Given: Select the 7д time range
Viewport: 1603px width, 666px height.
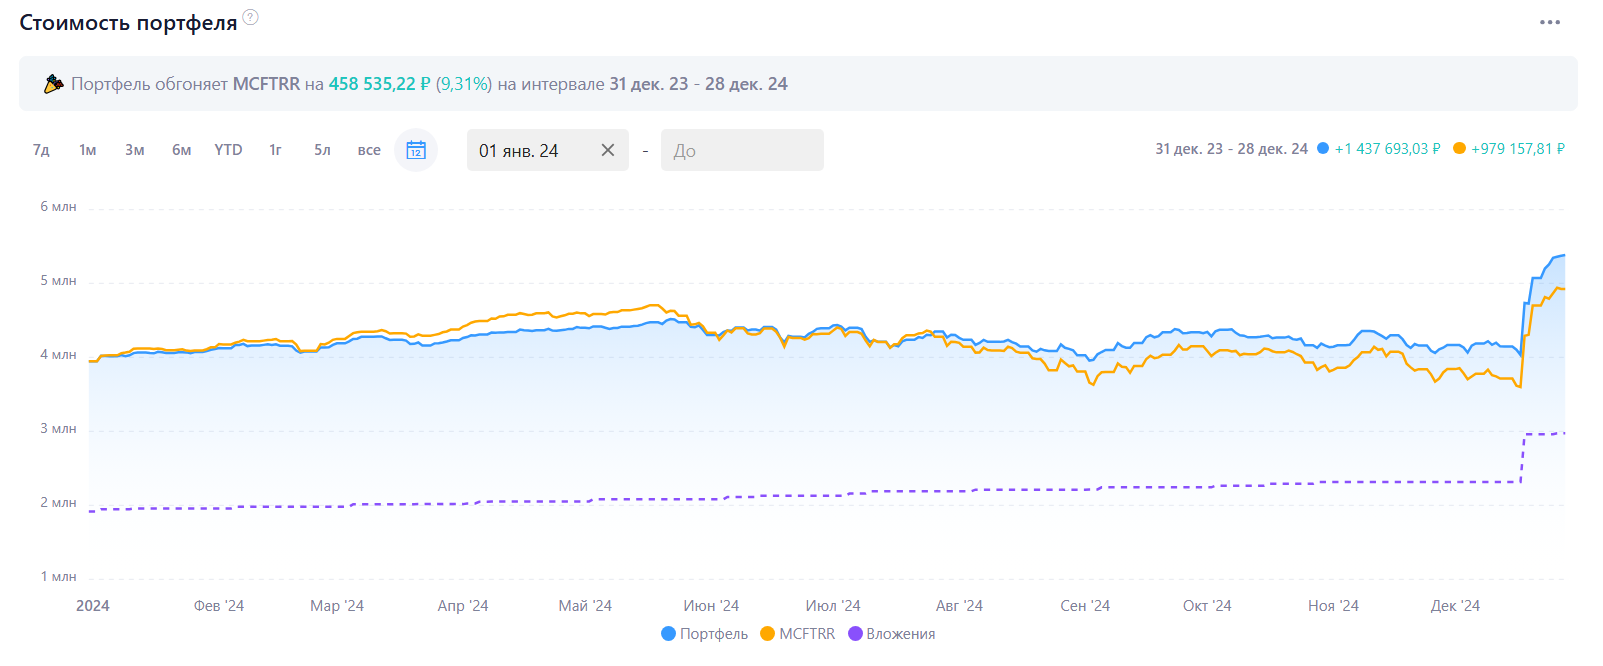Looking at the screenshot, I should [x=41, y=150].
